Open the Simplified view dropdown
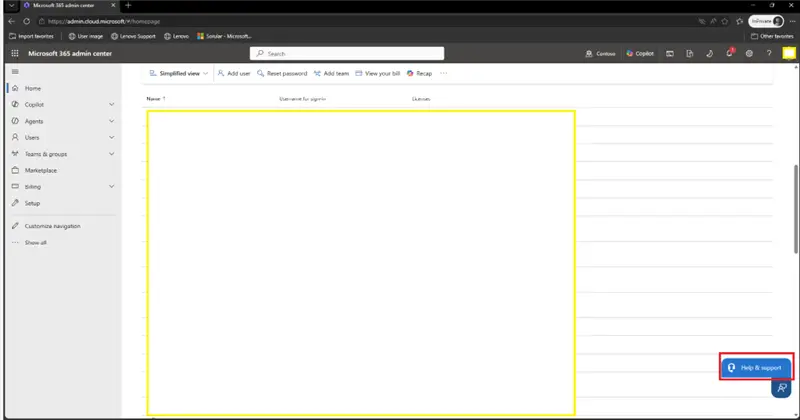This screenshot has width=800, height=420. (x=179, y=73)
